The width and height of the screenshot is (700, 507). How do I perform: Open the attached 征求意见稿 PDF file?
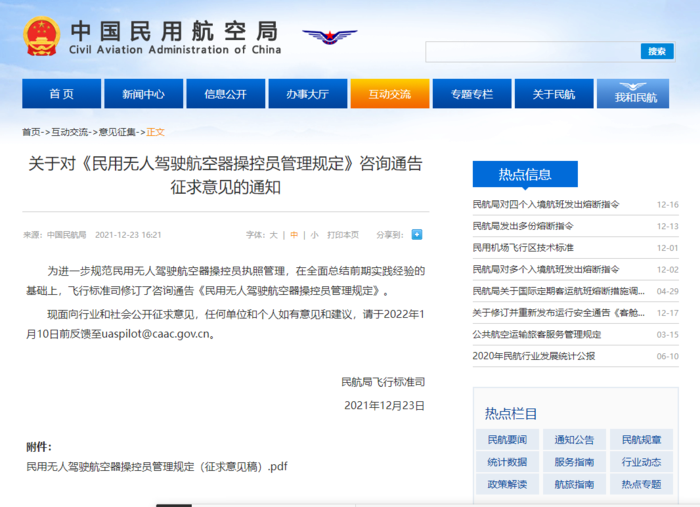[x=157, y=466]
